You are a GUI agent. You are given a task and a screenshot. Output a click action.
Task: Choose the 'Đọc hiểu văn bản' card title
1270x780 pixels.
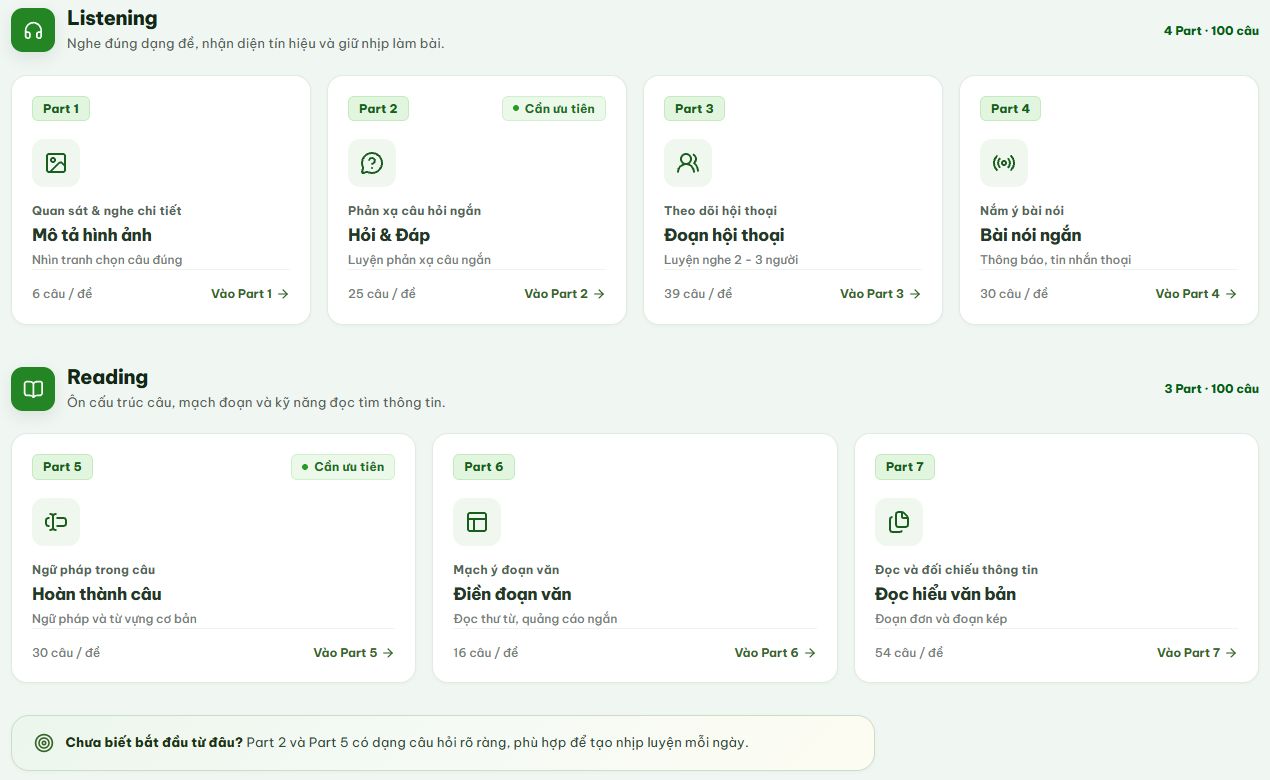pyautogui.click(x=945, y=594)
